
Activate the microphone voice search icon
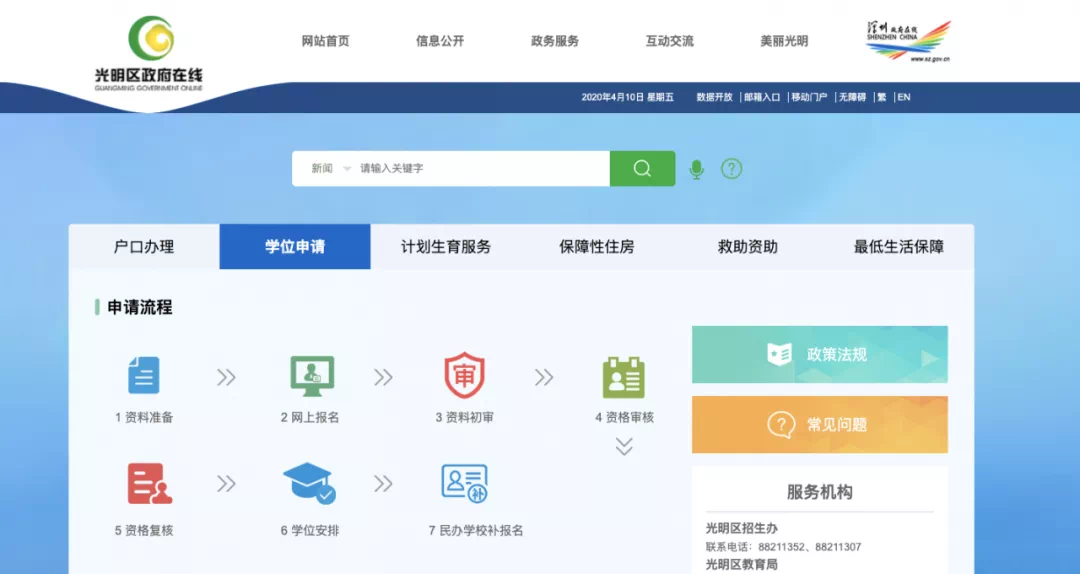(x=697, y=169)
